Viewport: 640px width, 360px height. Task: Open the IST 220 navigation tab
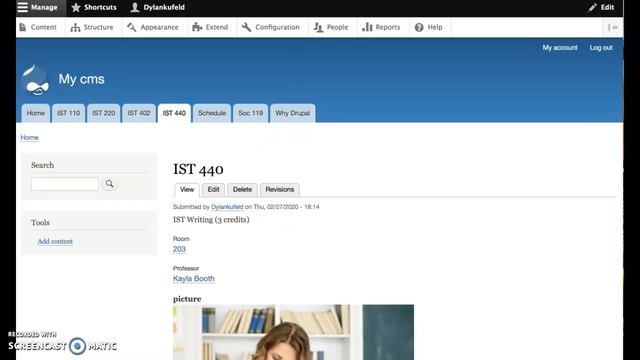(x=104, y=113)
